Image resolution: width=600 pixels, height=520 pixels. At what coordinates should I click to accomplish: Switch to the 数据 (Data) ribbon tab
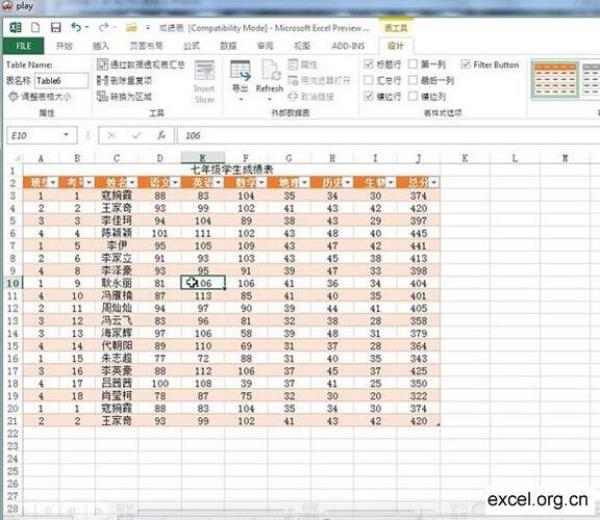coord(228,46)
